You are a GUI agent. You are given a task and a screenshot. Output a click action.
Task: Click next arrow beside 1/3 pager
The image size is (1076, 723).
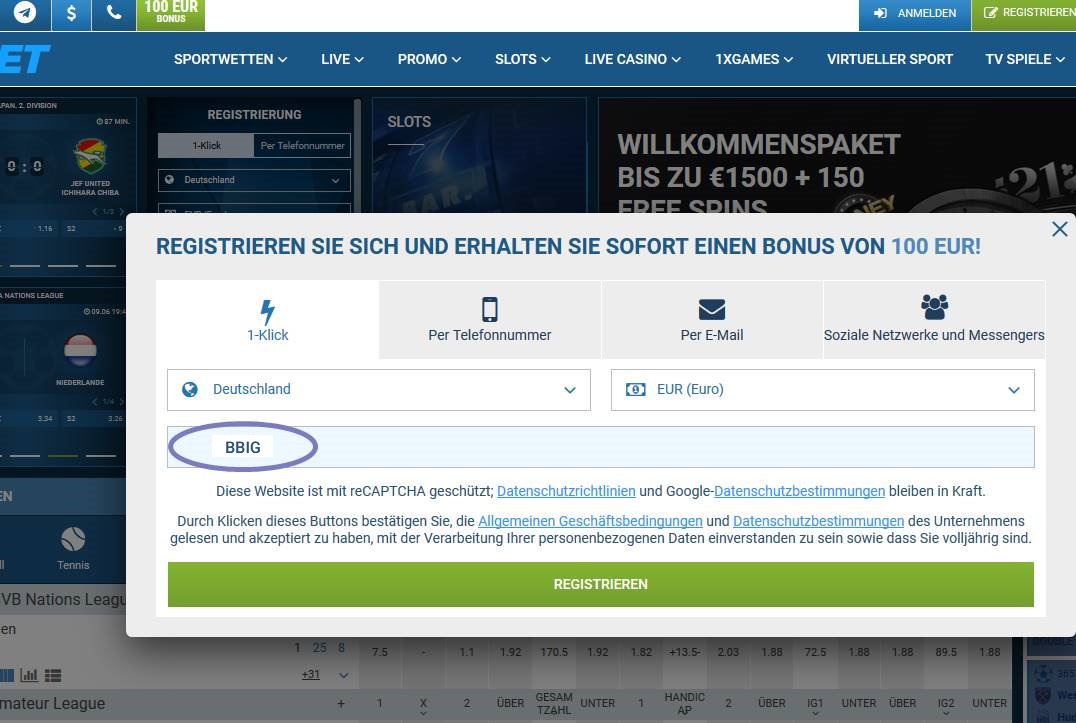(x=121, y=211)
